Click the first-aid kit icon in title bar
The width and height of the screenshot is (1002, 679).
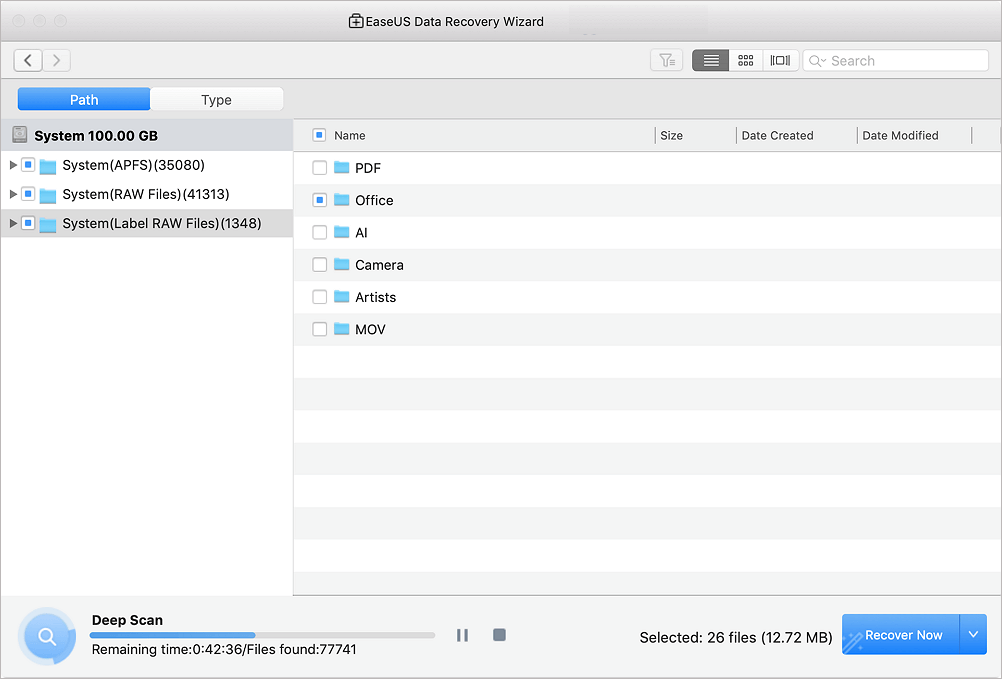tap(356, 21)
